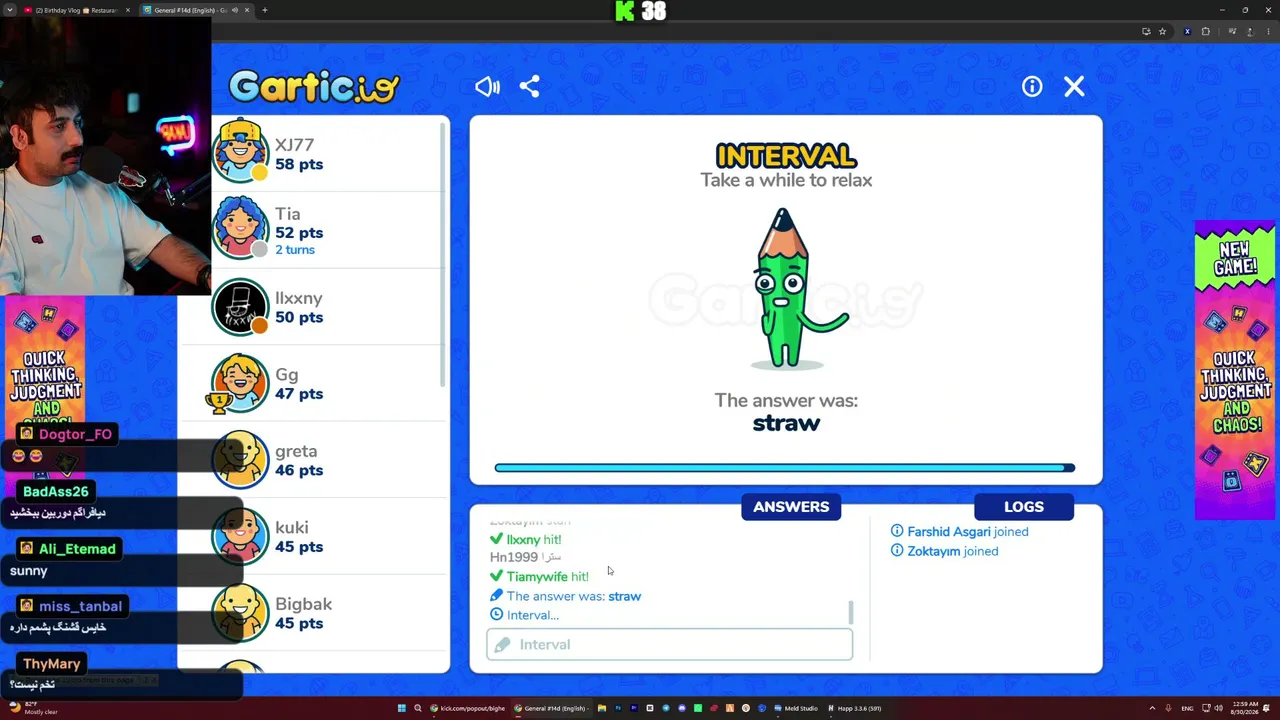Image resolution: width=1280 pixels, height=720 pixels.
Task: Open the Windows Start menu
Action: 402,708
